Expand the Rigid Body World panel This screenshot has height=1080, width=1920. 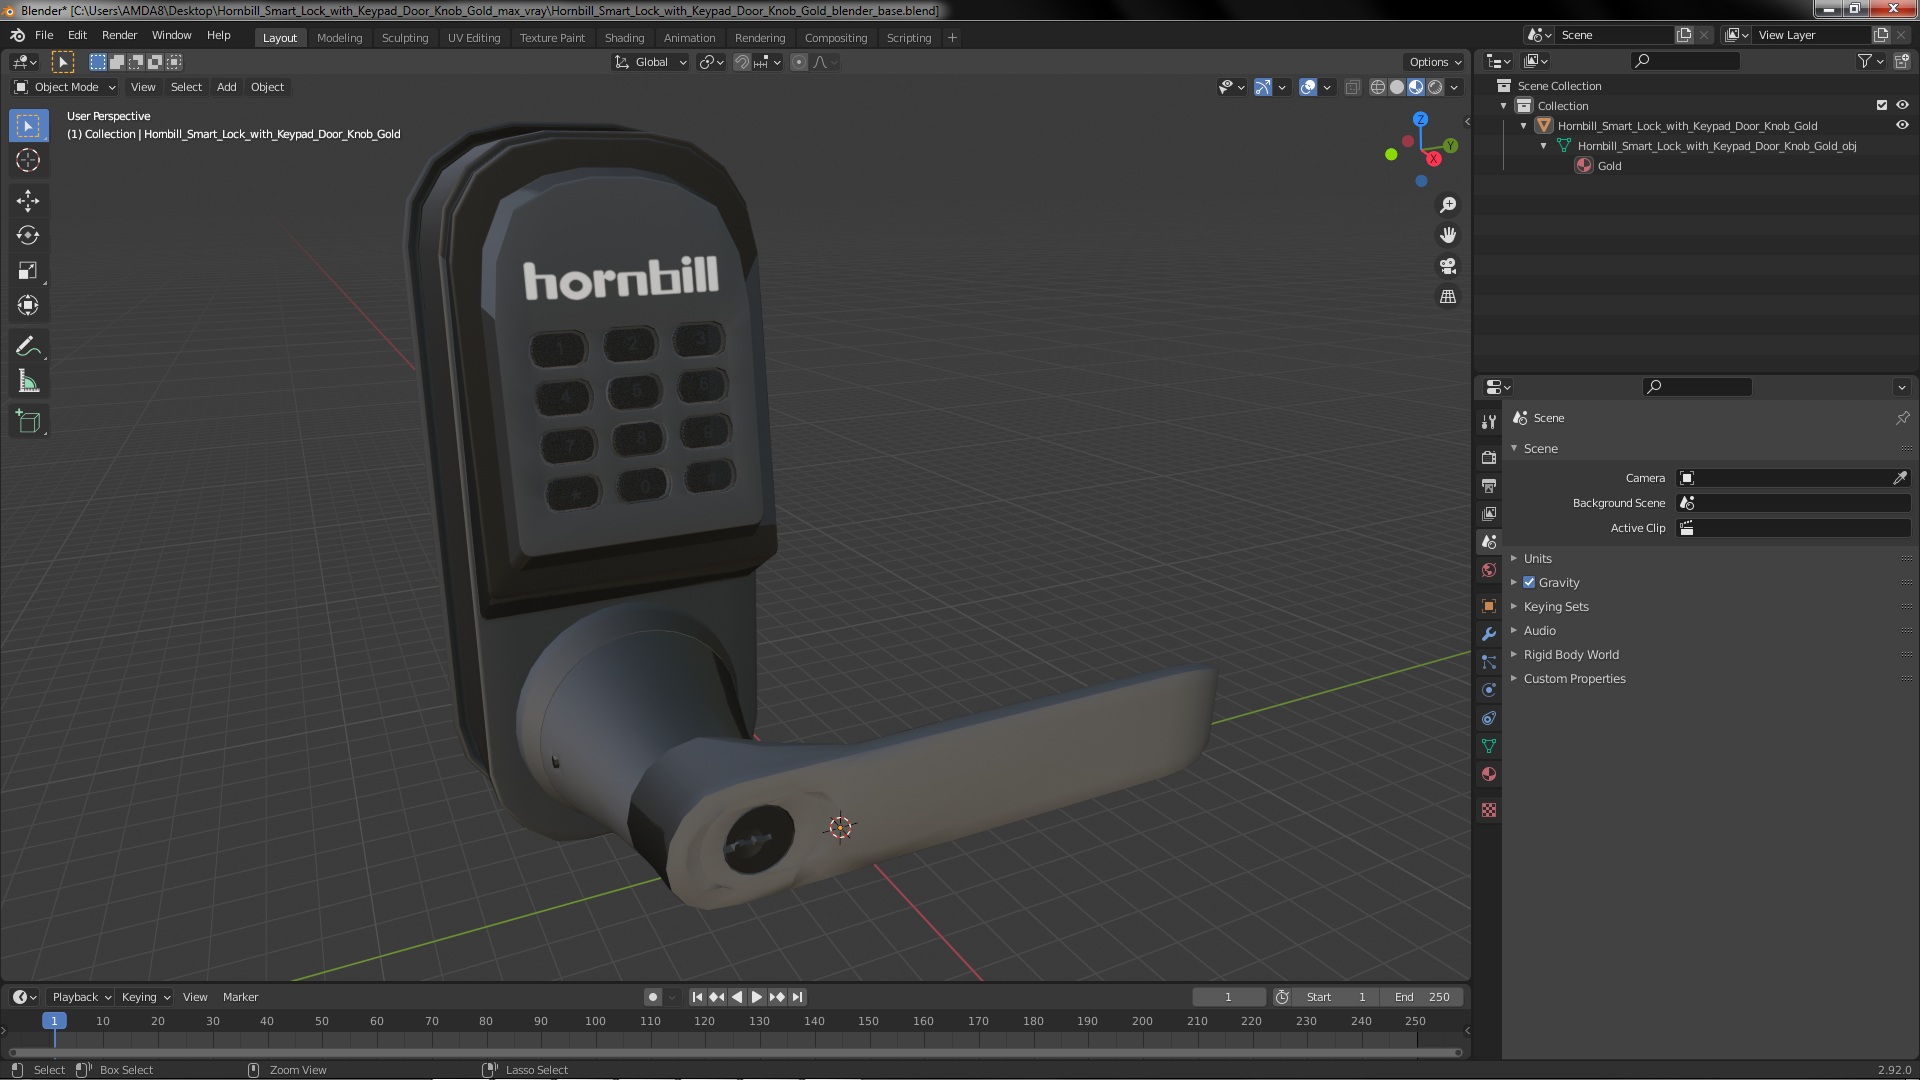click(1570, 654)
